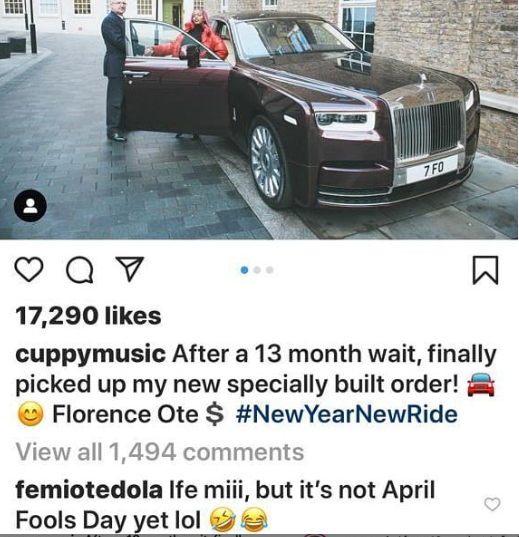
Task: Tap the caption text about 13 month wait
Action: click(256, 385)
